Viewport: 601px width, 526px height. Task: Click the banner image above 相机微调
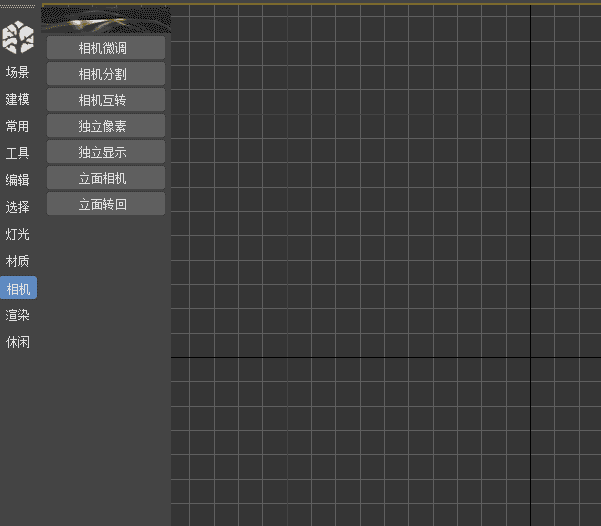click(106, 19)
